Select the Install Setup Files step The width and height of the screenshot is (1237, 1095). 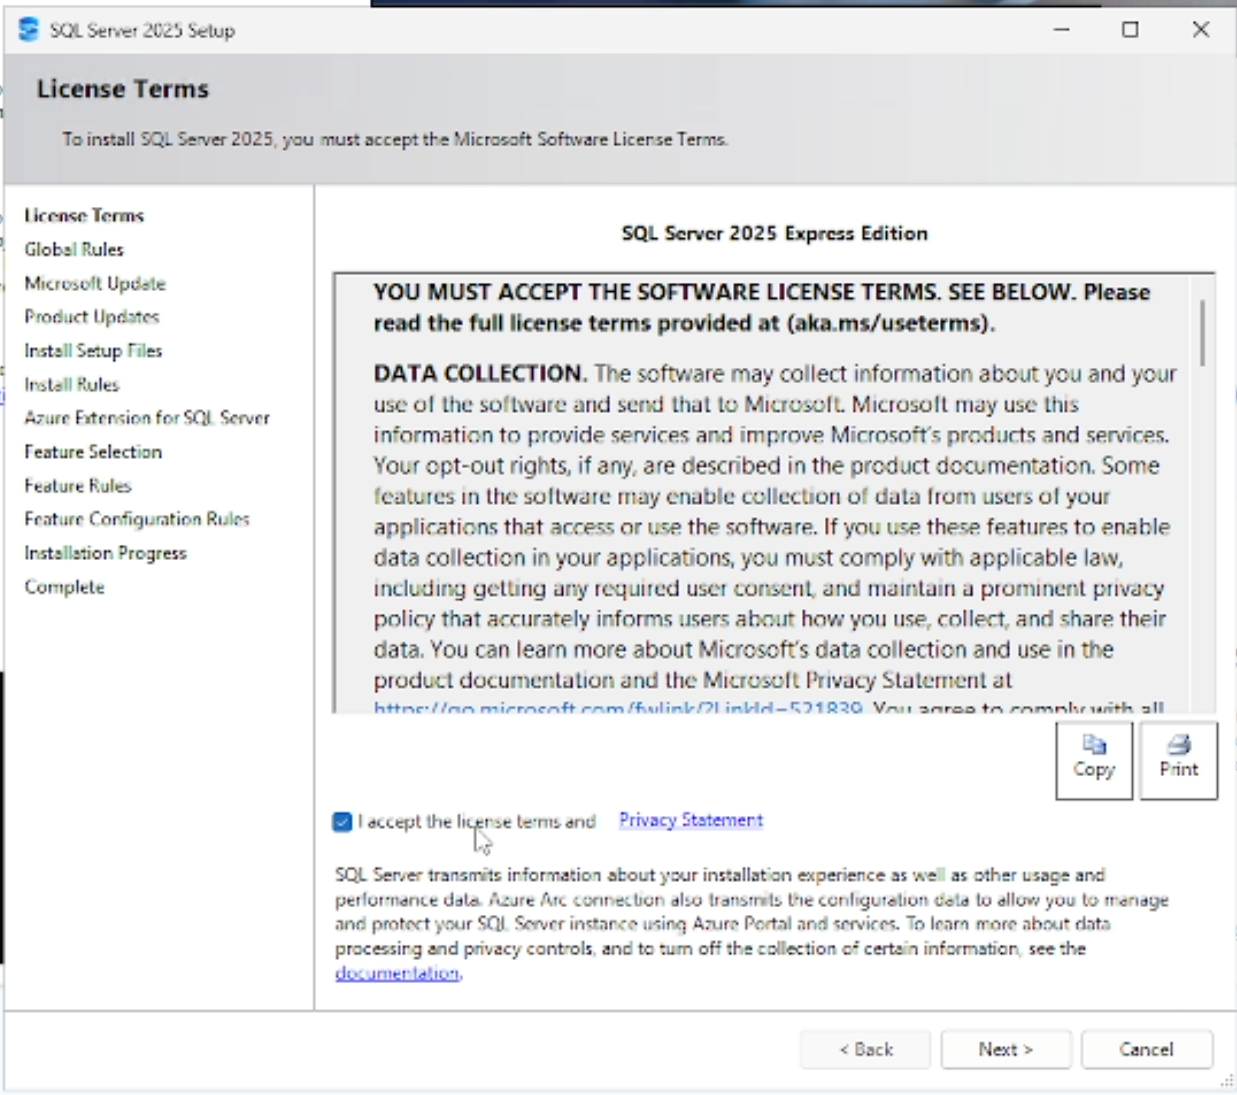tap(95, 350)
